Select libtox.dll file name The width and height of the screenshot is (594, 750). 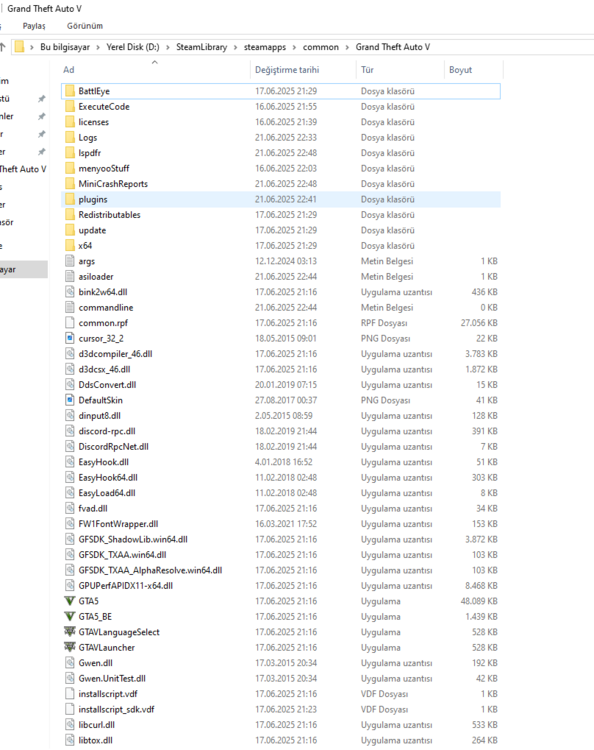pos(96,740)
